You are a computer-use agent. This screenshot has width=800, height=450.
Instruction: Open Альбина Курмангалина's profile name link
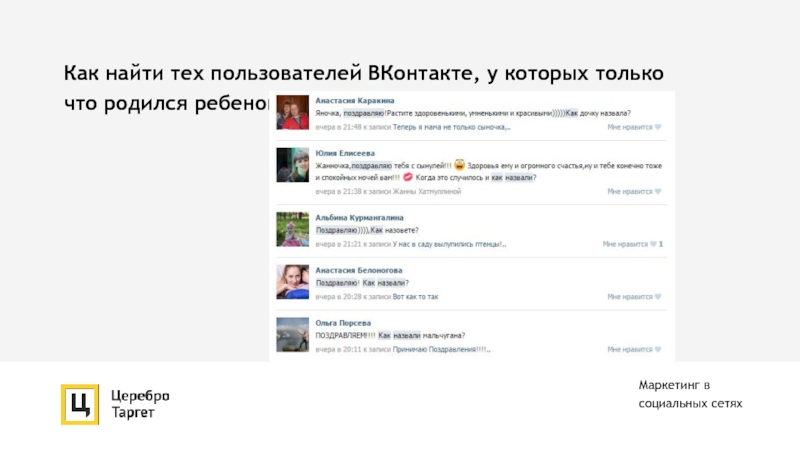click(x=359, y=217)
